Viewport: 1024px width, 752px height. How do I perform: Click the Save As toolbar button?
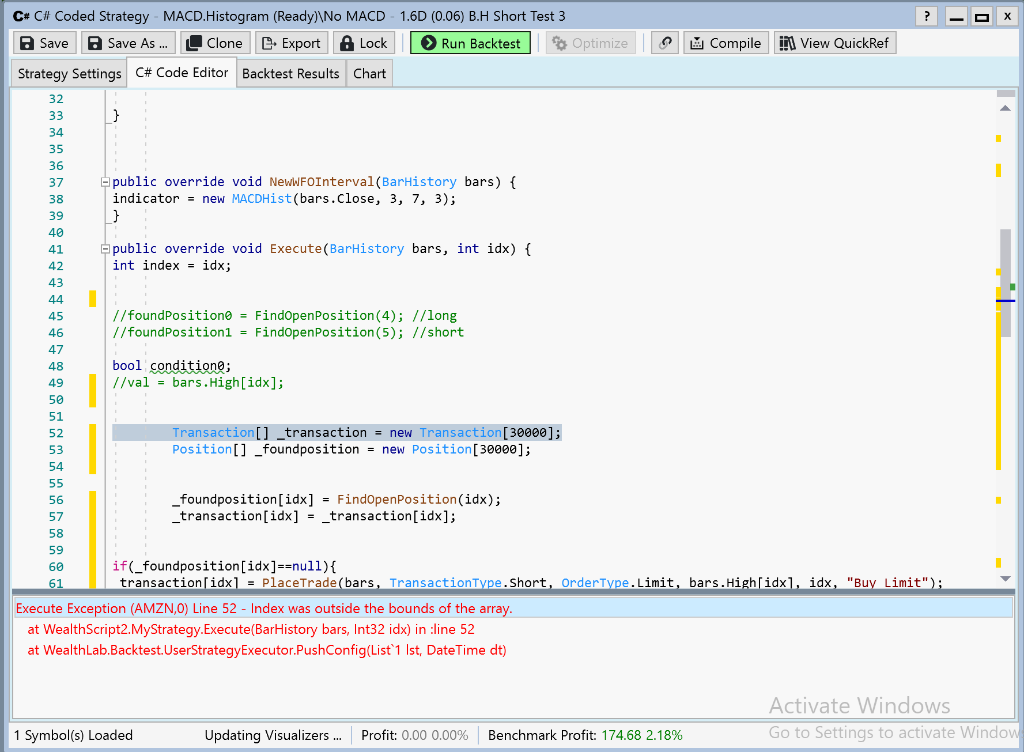(128, 43)
